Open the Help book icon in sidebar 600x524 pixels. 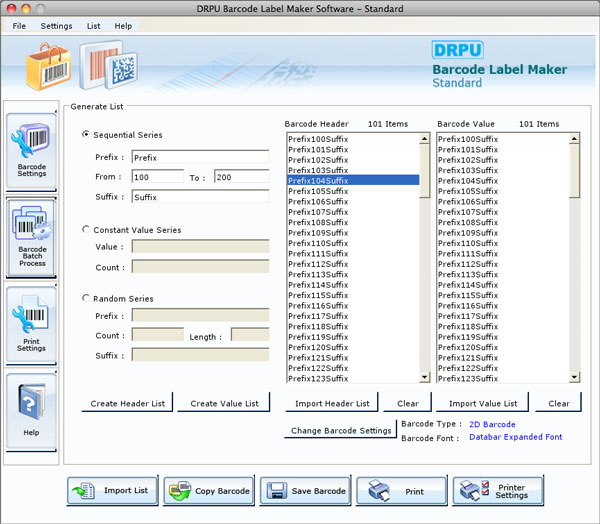pos(31,411)
